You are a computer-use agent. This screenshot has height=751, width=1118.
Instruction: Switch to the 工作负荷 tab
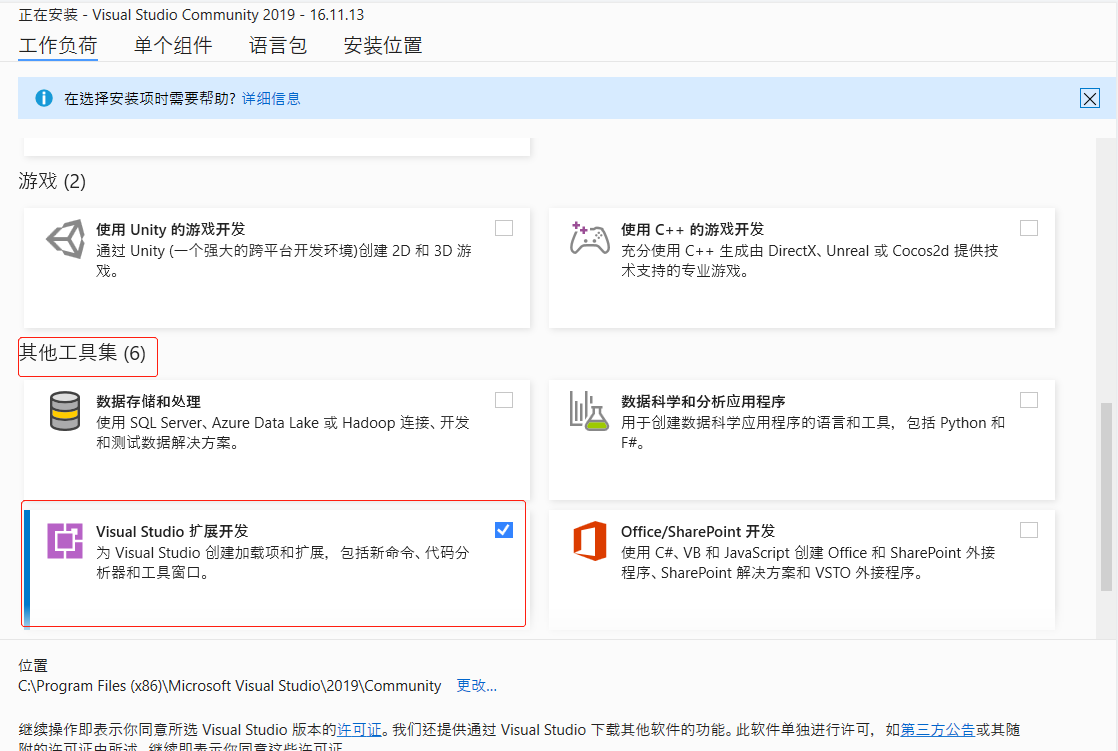tap(58, 46)
